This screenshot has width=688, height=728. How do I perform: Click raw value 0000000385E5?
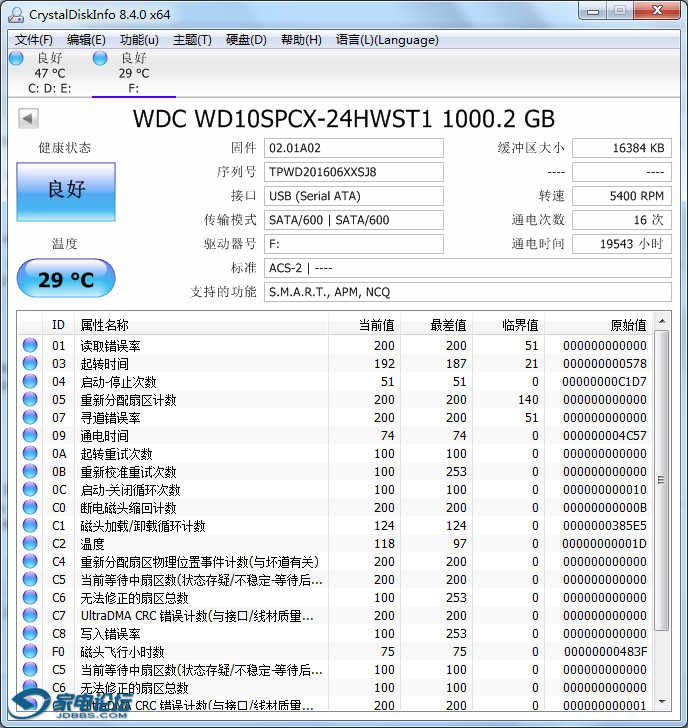click(x=604, y=526)
